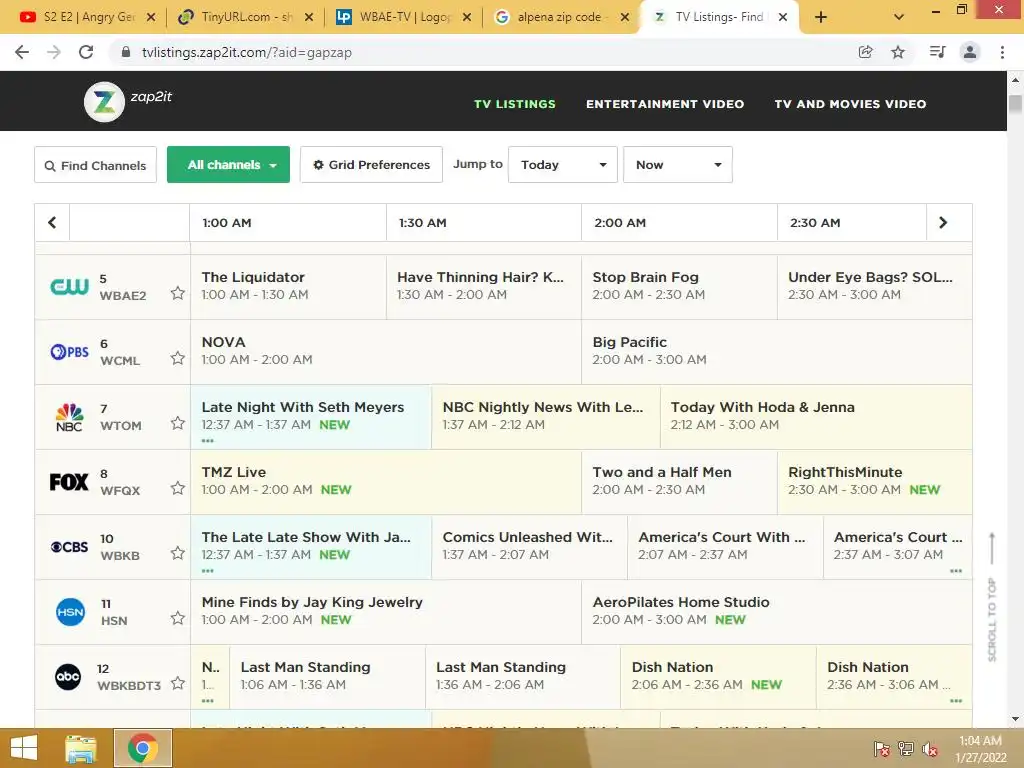Favorite WTOM NBC channel star
Viewport: 1024px width, 768px height.
[x=178, y=423]
